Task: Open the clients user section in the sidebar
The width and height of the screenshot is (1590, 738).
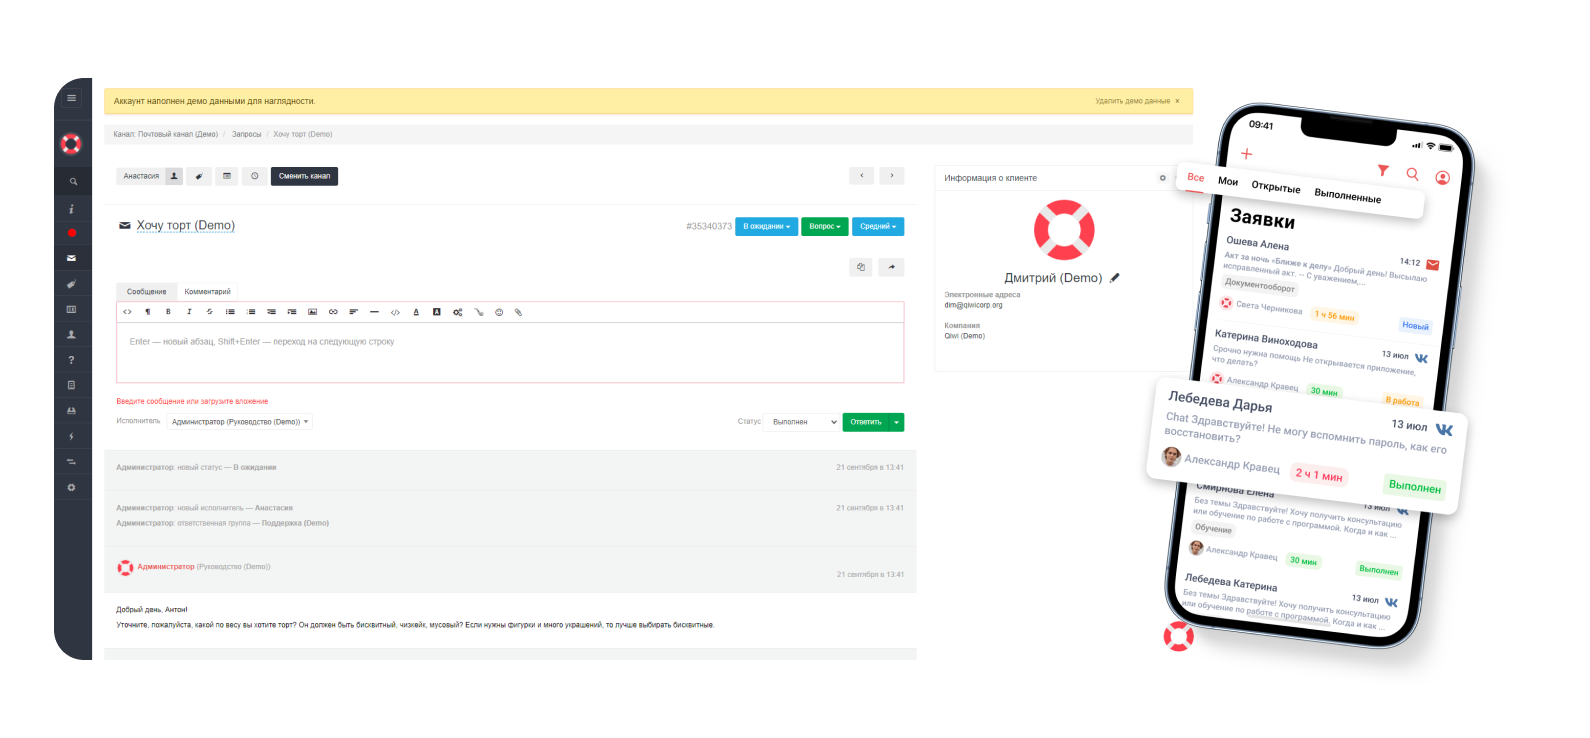Action: (x=71, y=335)
